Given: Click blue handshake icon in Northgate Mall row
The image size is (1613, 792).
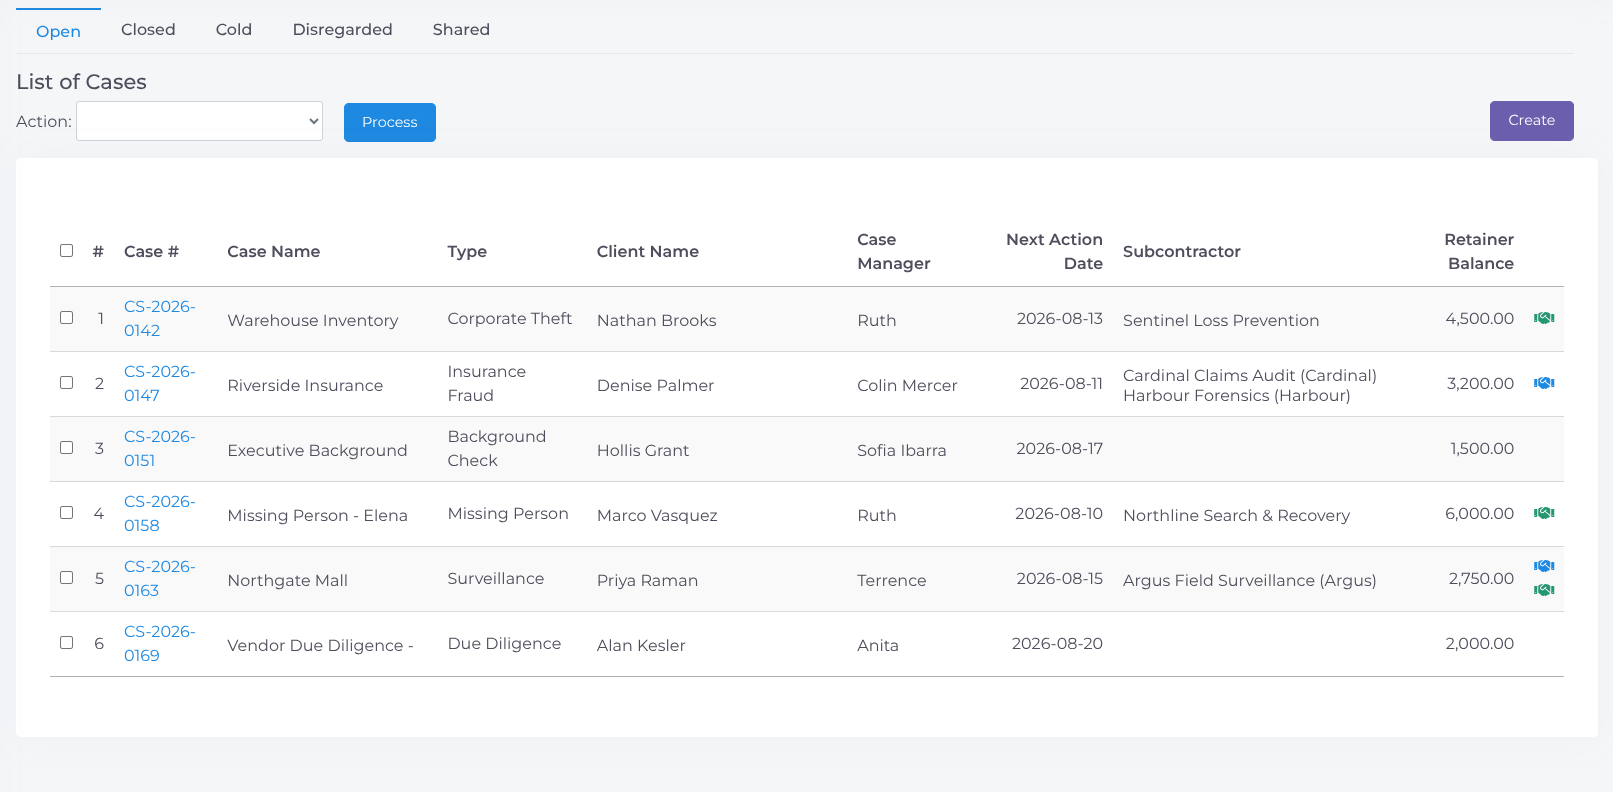Looking at the screenshot, I should tap(1544, 566).
